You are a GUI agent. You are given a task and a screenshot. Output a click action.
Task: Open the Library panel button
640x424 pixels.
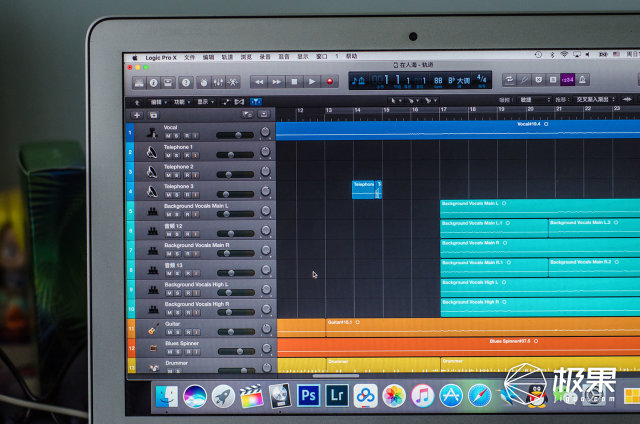139,83
